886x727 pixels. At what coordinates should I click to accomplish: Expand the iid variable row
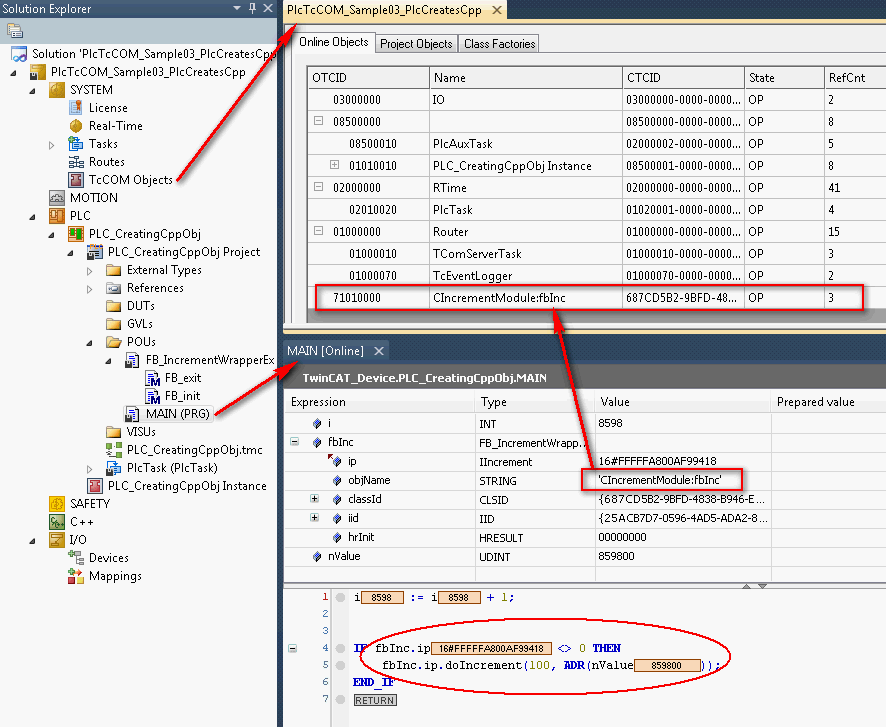coord(315,517)
